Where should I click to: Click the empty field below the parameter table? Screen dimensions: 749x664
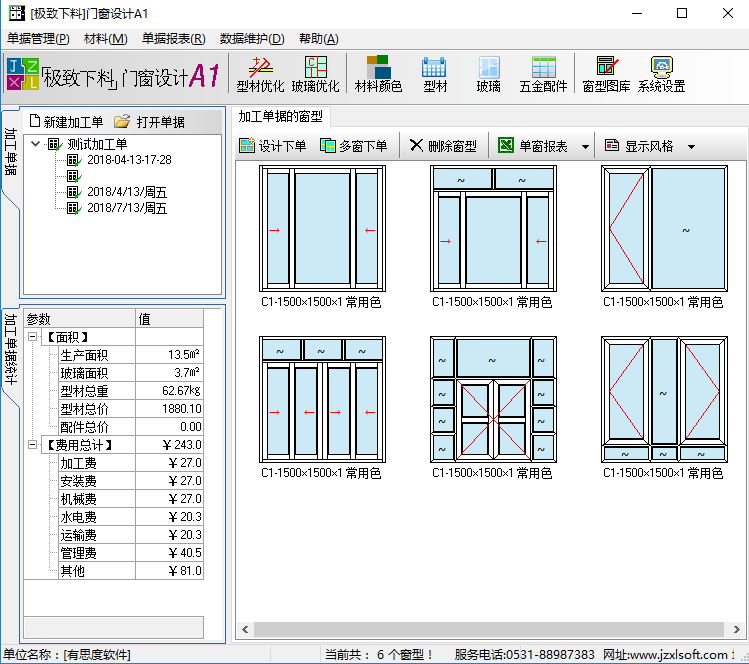coord(114,627)
